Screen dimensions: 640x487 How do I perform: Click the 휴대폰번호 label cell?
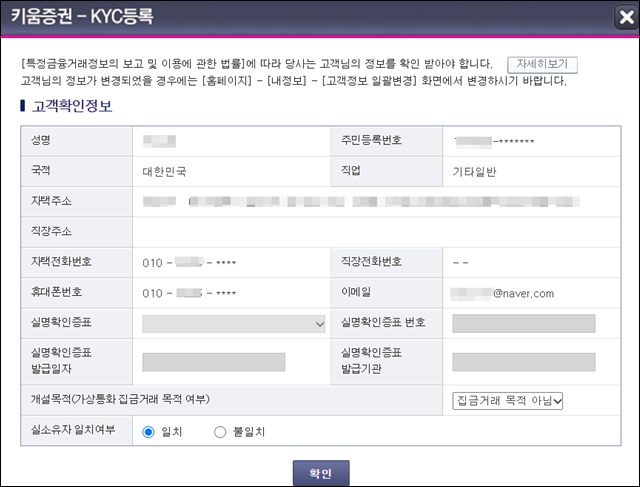click(x=77, y=293)
